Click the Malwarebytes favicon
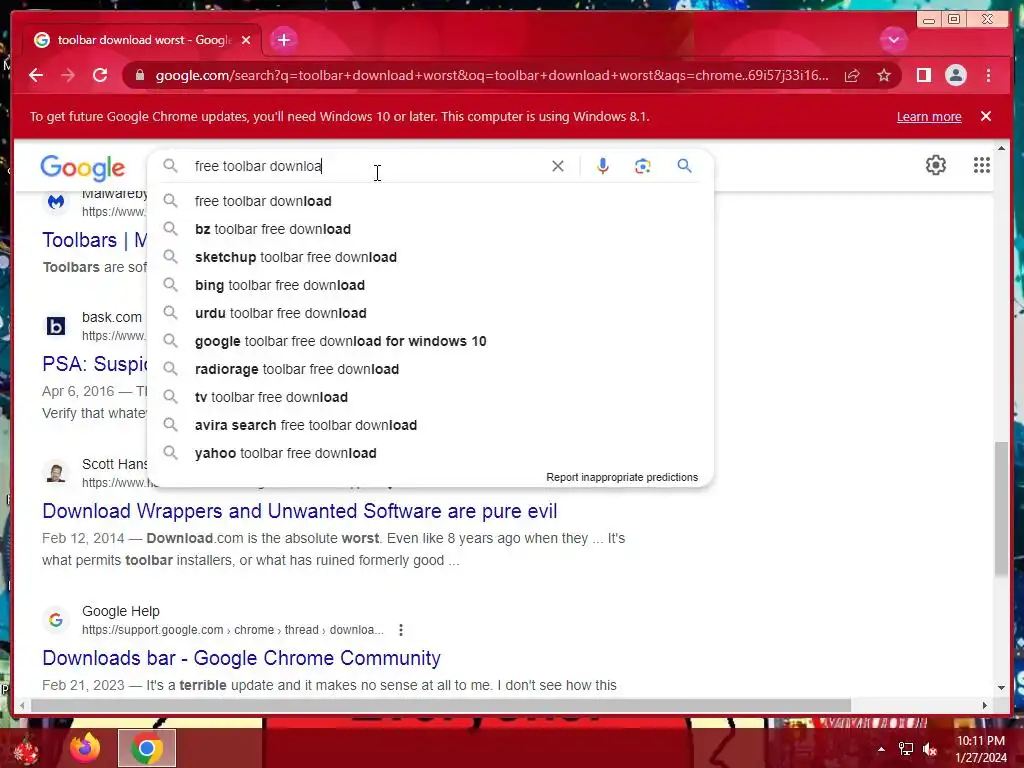This screenshot has height=768, width=1024. point(56,202)
